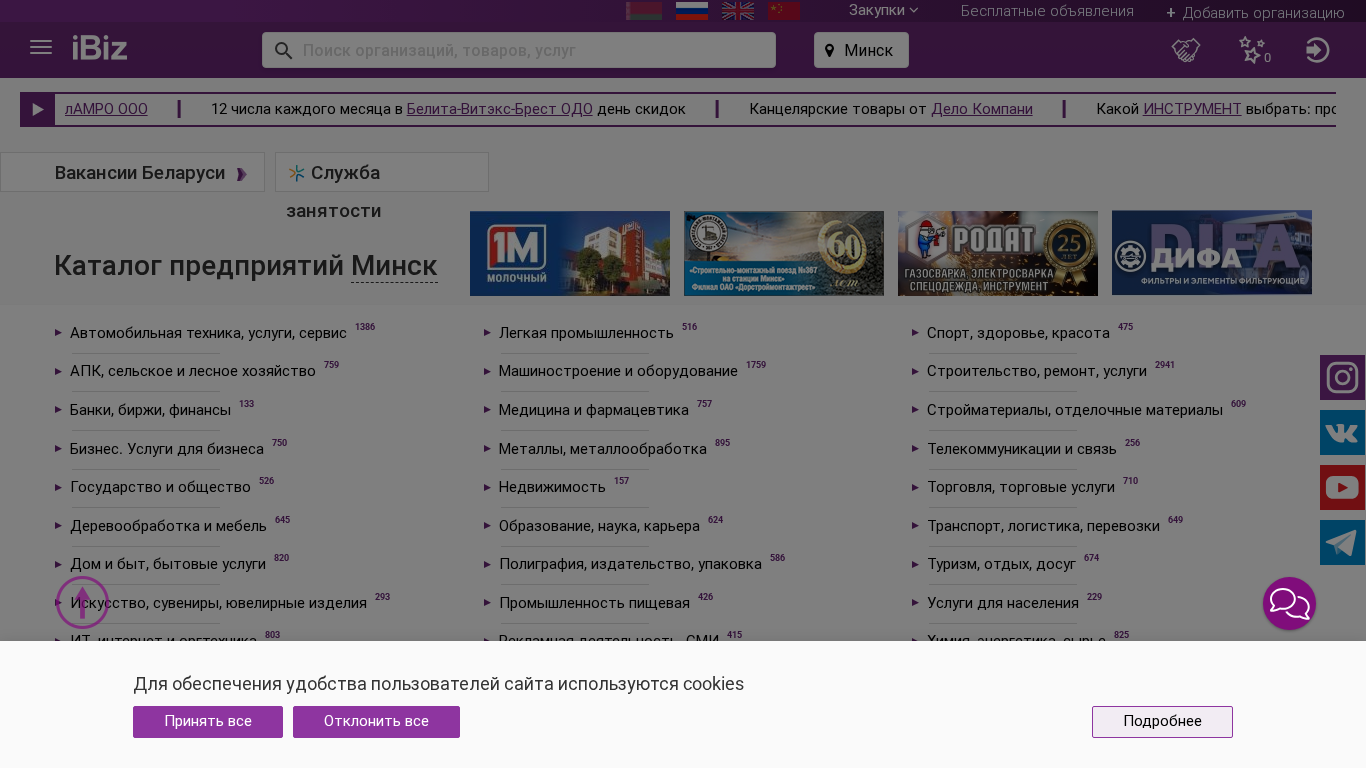This screenshot has height=768, width=1366.
Task: Open Белита-Витэкс-Брест ОДО link
Action: coord(500,109)
